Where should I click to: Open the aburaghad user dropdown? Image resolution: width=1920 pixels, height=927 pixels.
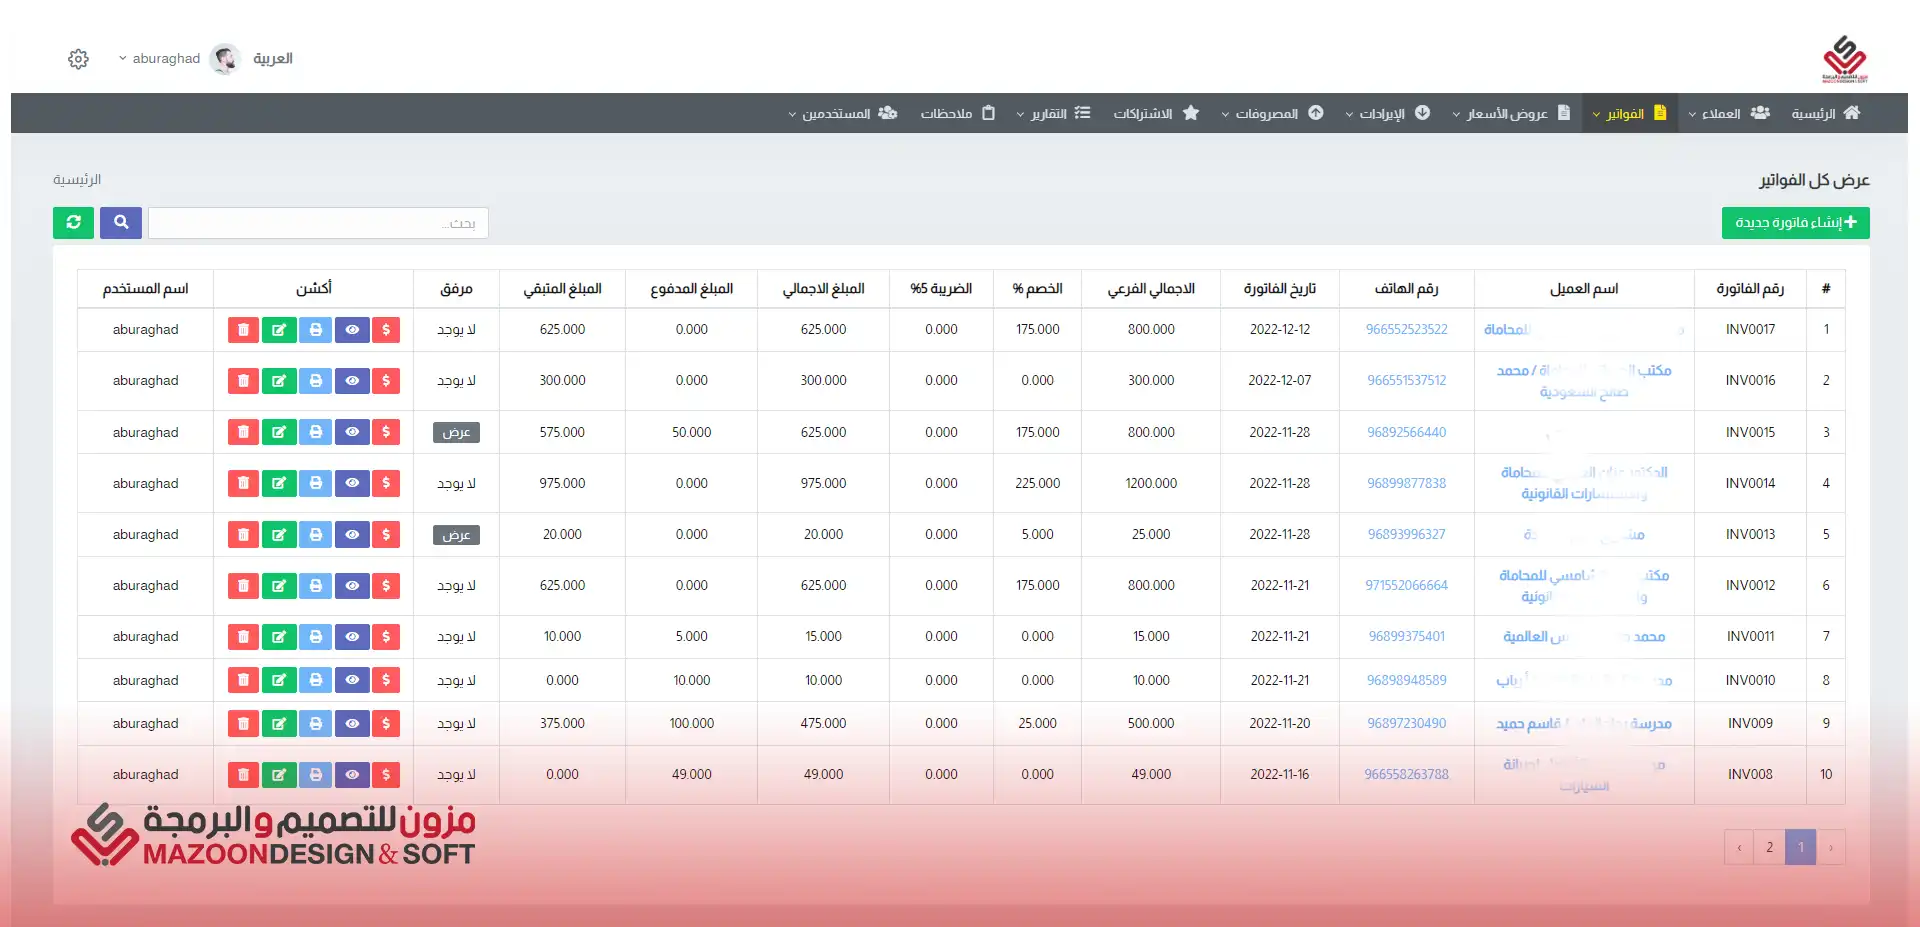click(160, 59)
